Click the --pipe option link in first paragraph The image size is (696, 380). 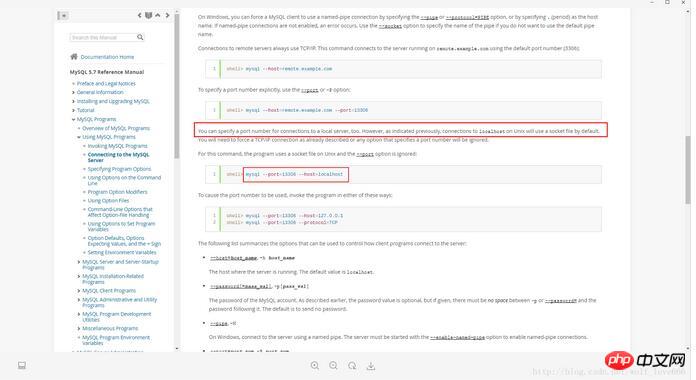pos(429,17)
